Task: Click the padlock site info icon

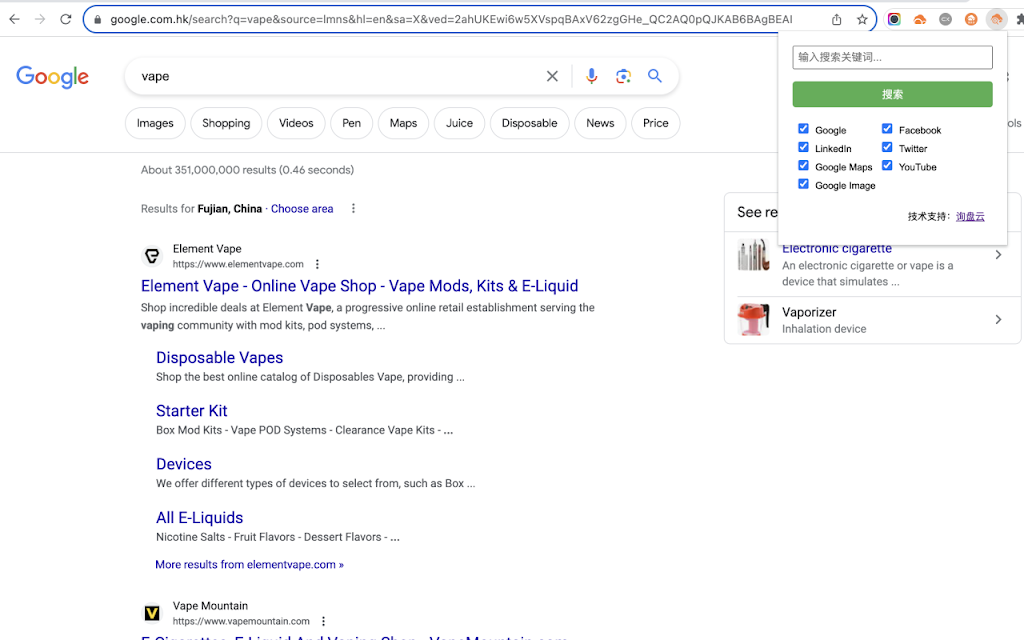Action: point(98,20)
